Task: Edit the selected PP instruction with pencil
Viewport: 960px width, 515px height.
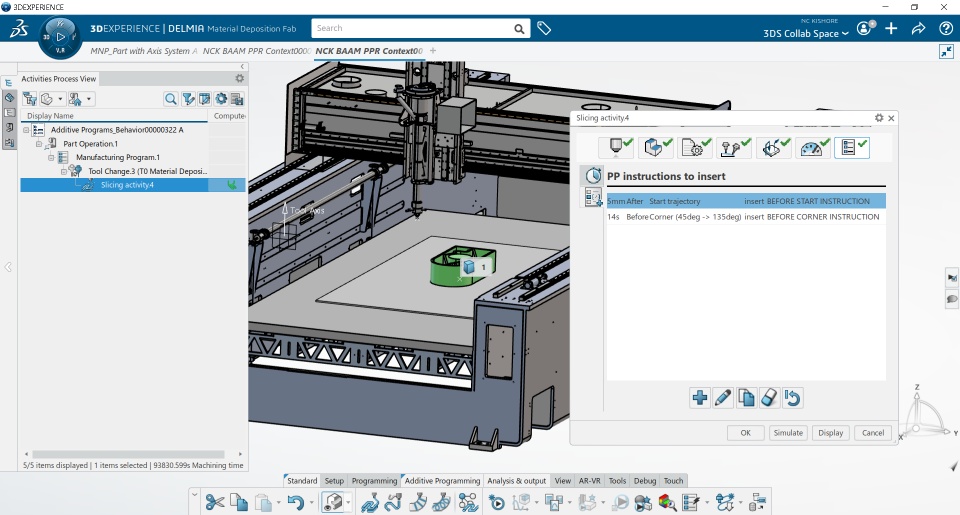Action: pyautogui.click(x=722, y=398)
